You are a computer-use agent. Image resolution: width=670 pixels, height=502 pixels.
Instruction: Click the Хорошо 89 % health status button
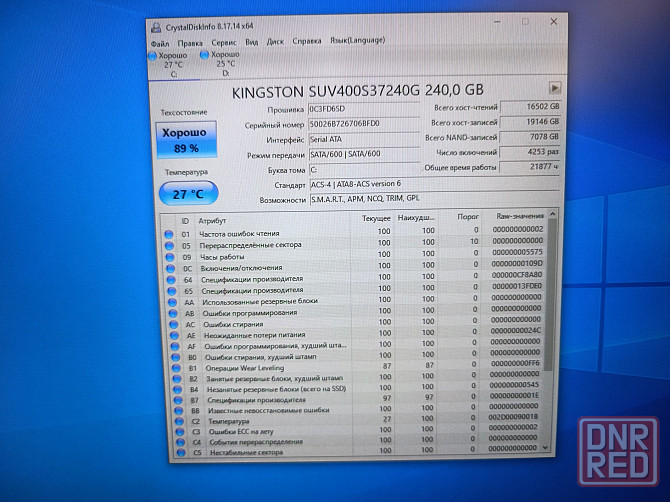(x=186, y=140)
